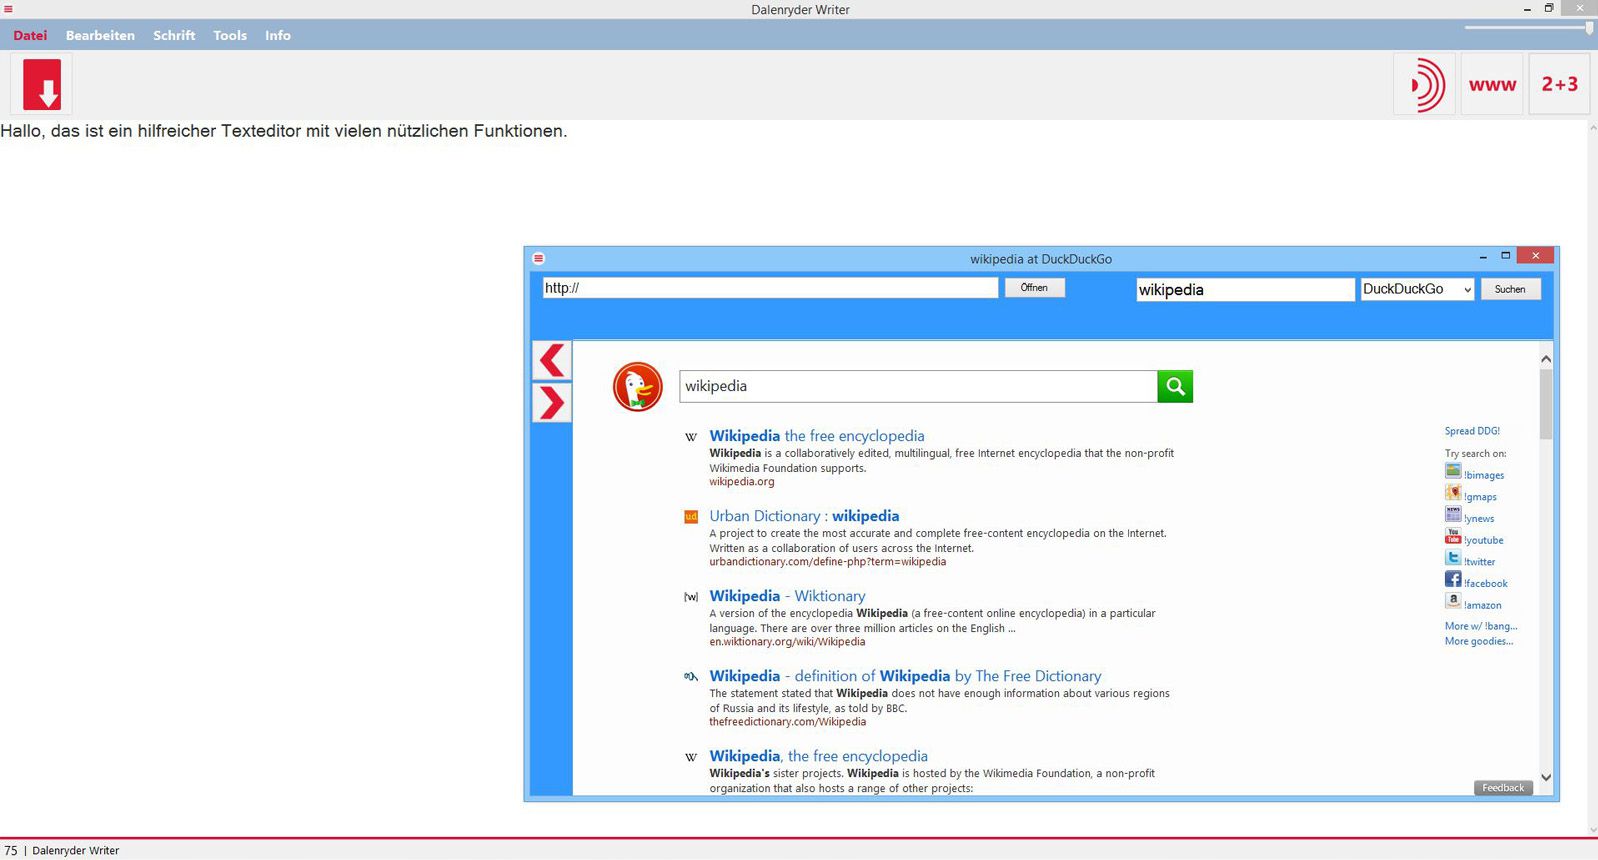The image size is (1598, 860).
Task: Open the Datei menu
Action: point(30,35)
